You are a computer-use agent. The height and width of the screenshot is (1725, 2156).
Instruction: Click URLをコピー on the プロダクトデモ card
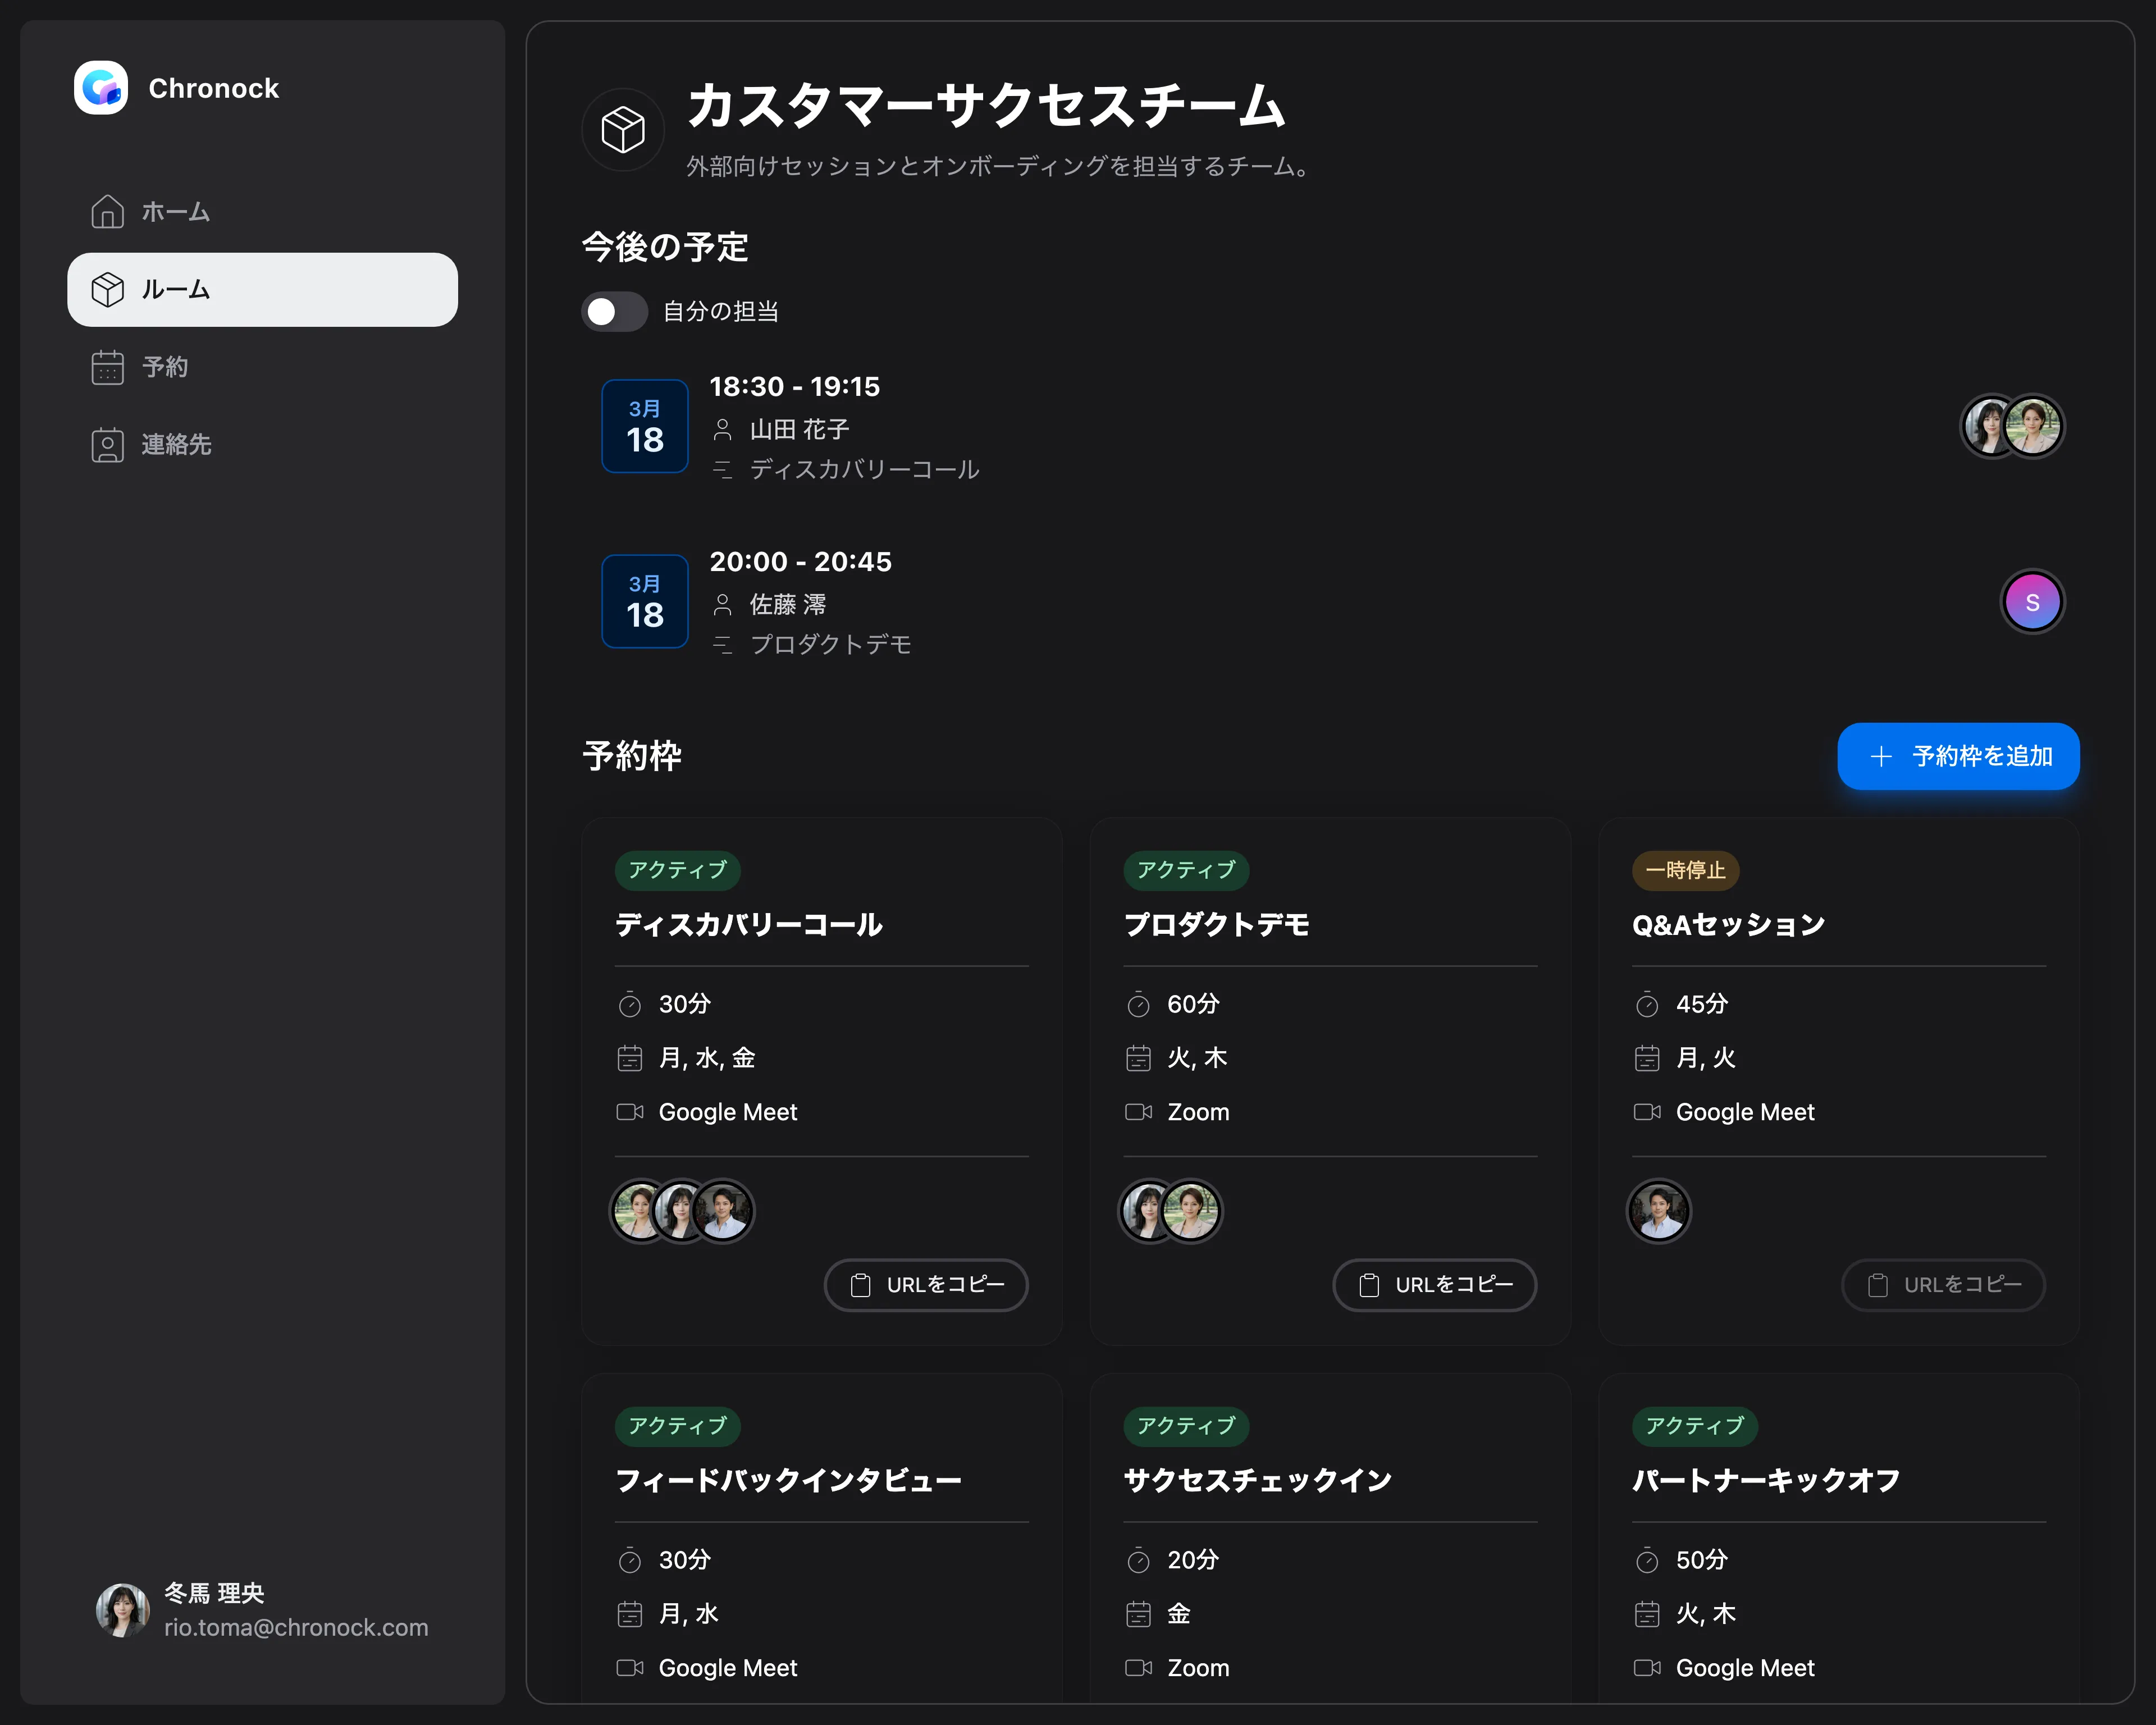point(1434,1285)
